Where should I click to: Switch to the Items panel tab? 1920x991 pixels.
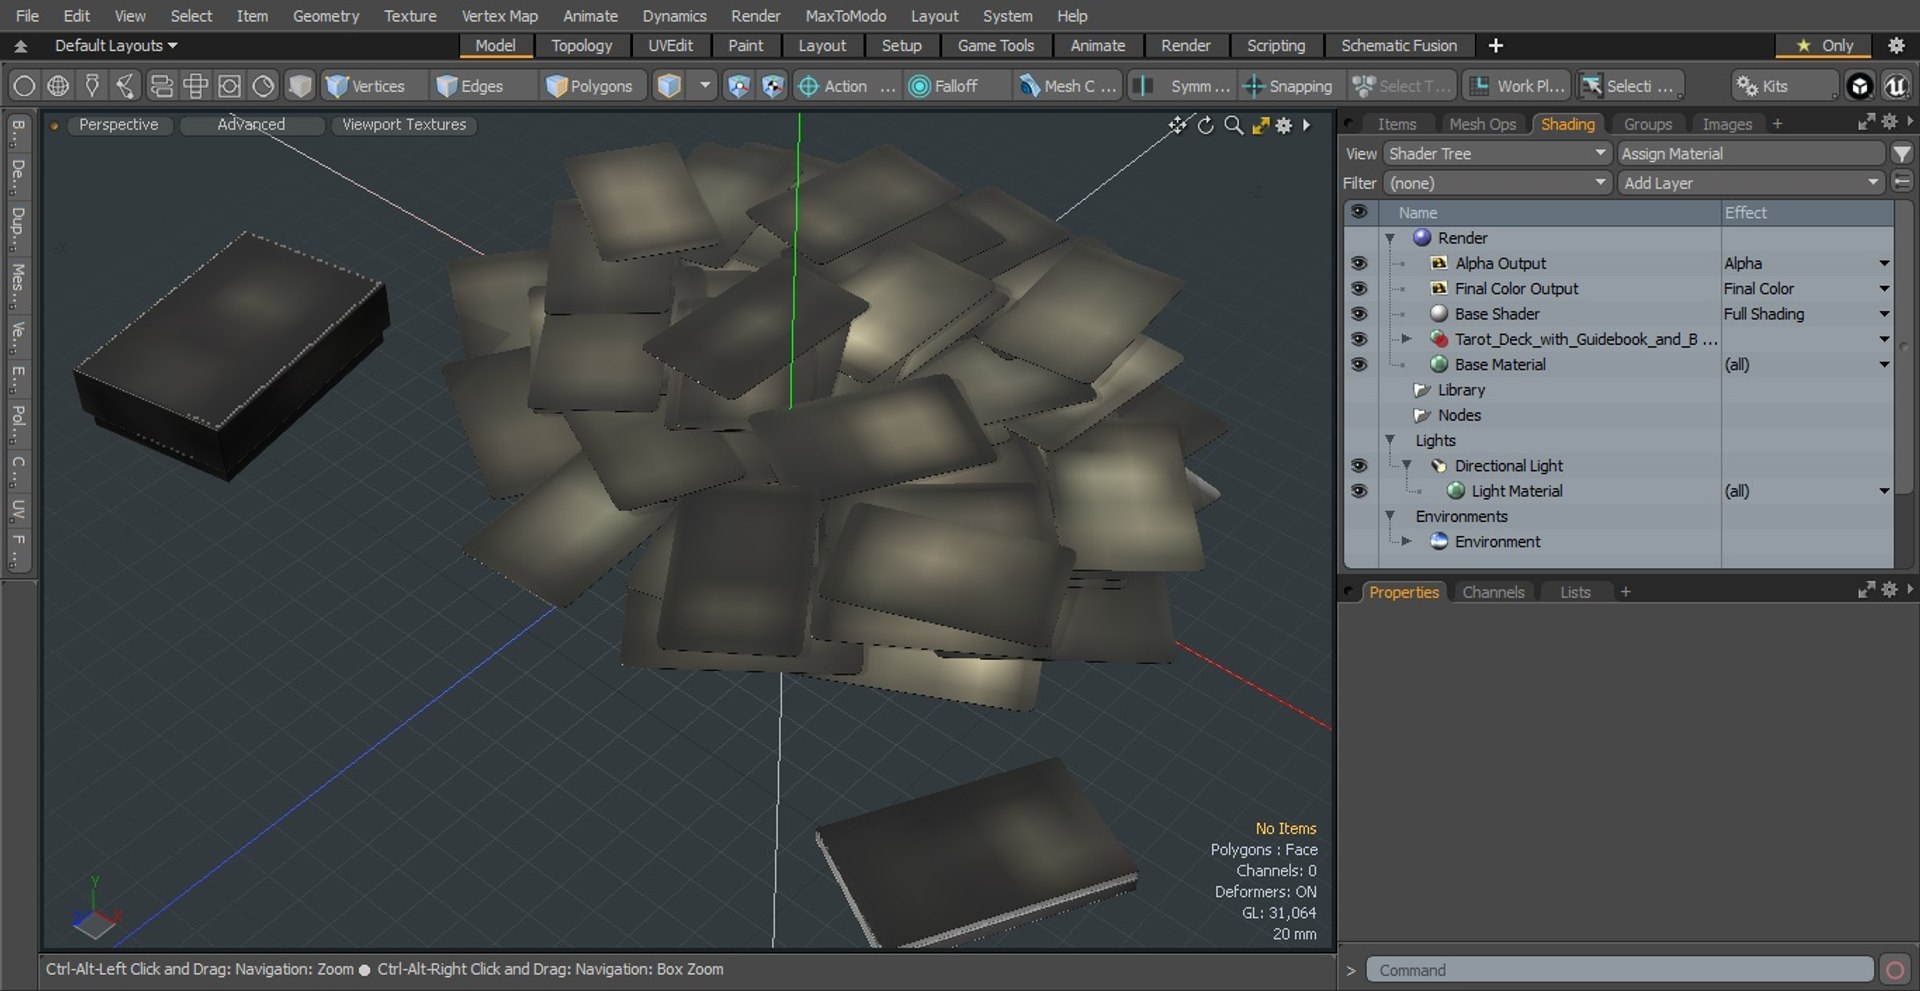1396,124
